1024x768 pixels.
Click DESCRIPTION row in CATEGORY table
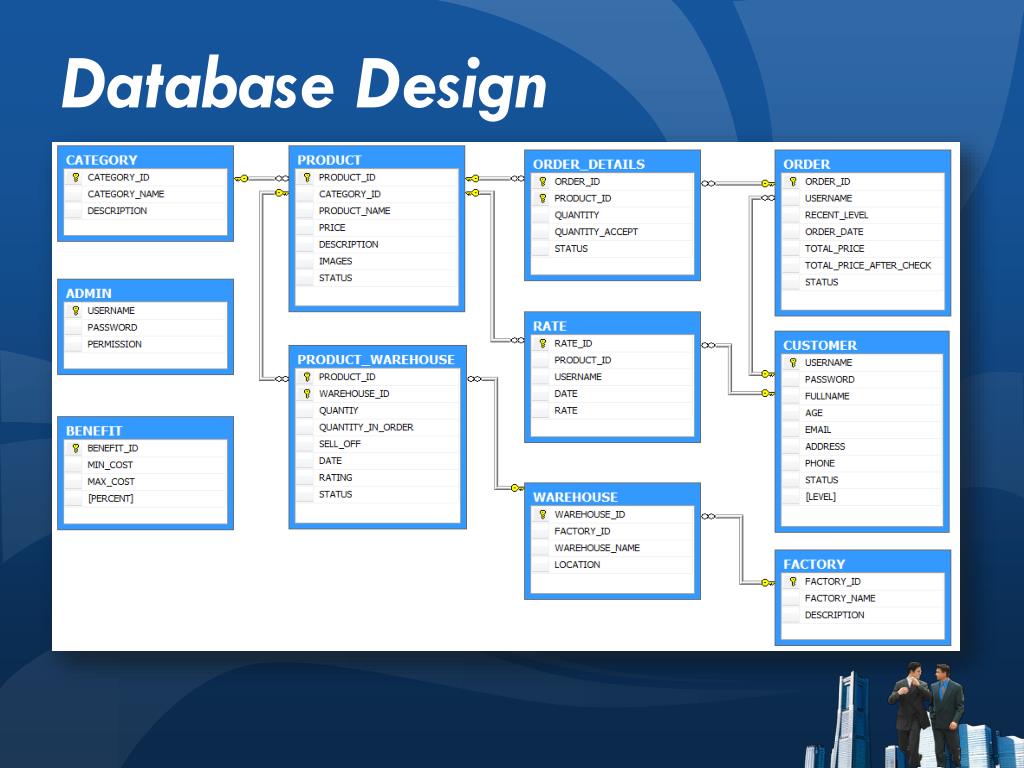point(146,211)
